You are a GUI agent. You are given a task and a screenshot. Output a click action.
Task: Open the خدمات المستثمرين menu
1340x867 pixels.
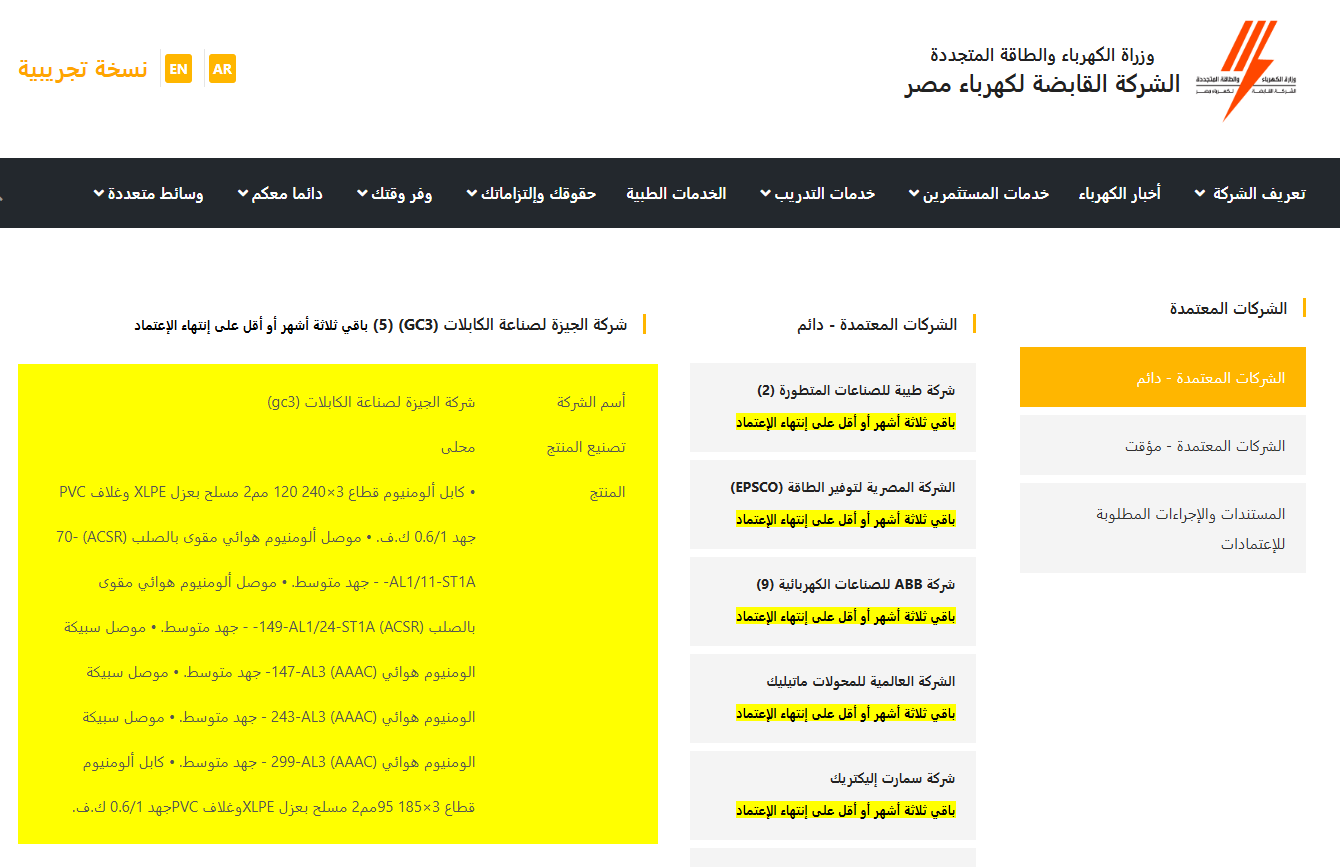[987, 193]
